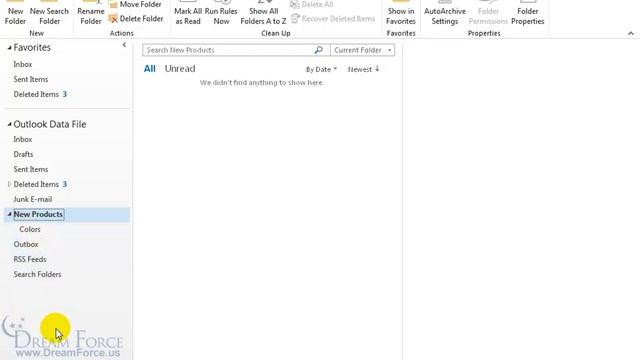Click the Move Folder icon
The image size is (640, 360).
click(x=113, y=4)
